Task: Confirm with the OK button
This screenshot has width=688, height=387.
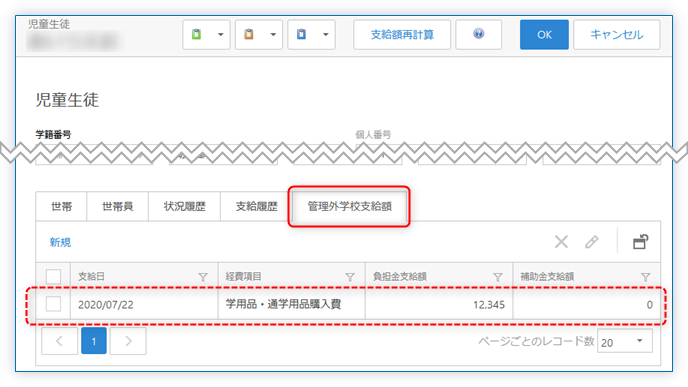Action: coord(544,34)
